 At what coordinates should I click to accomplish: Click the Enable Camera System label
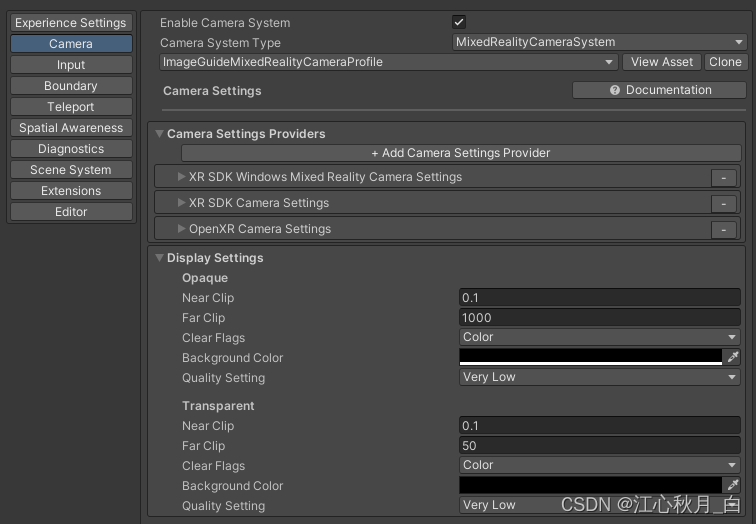click(225, 23)
